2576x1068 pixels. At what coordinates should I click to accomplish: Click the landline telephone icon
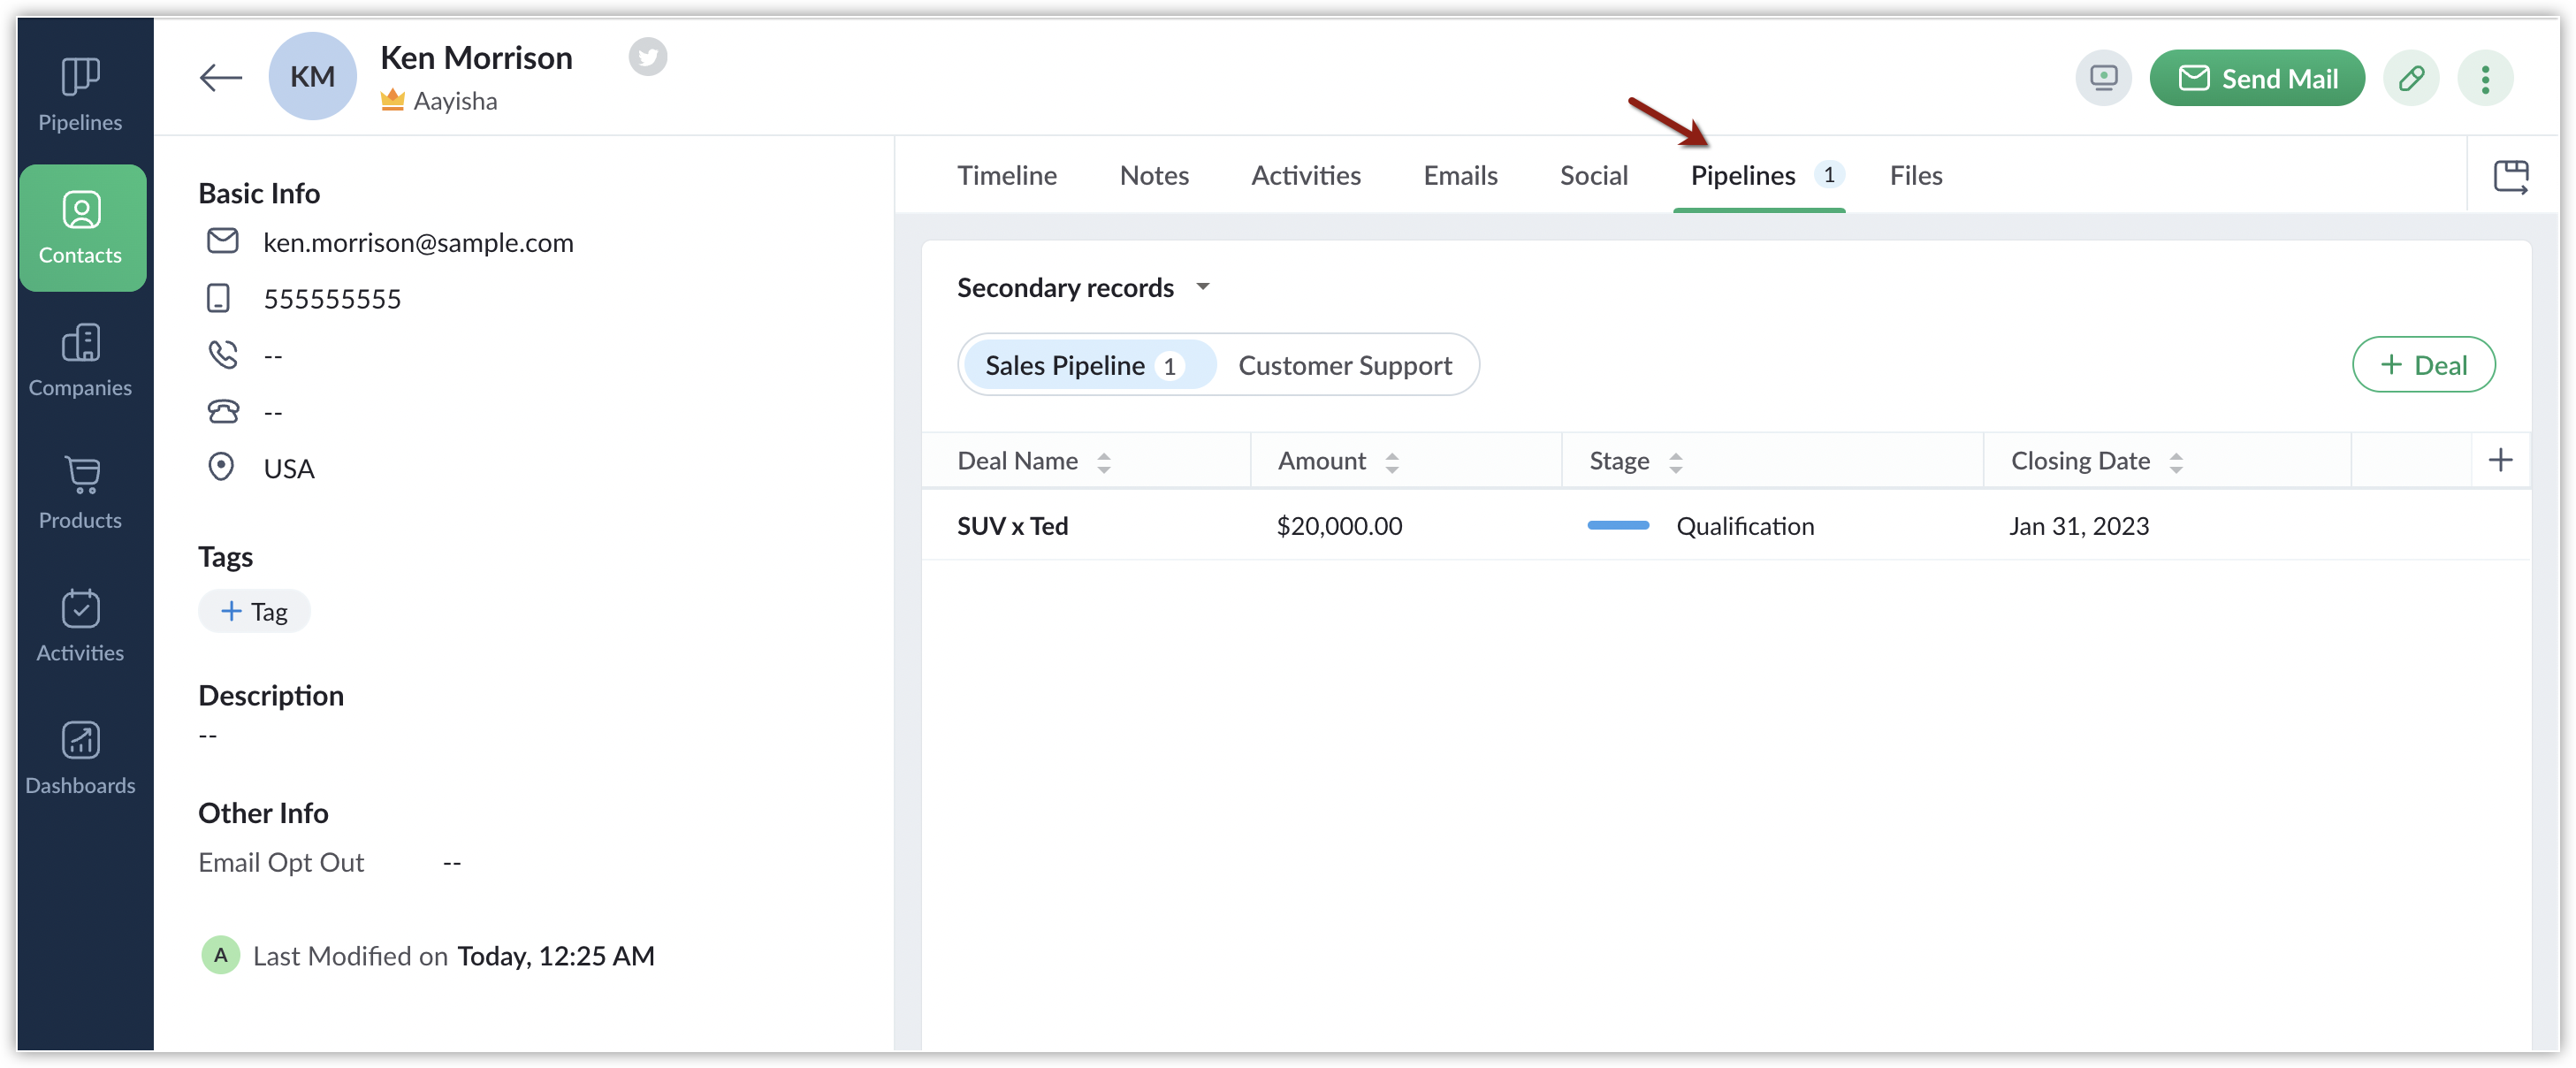click(x=222, y=411)
